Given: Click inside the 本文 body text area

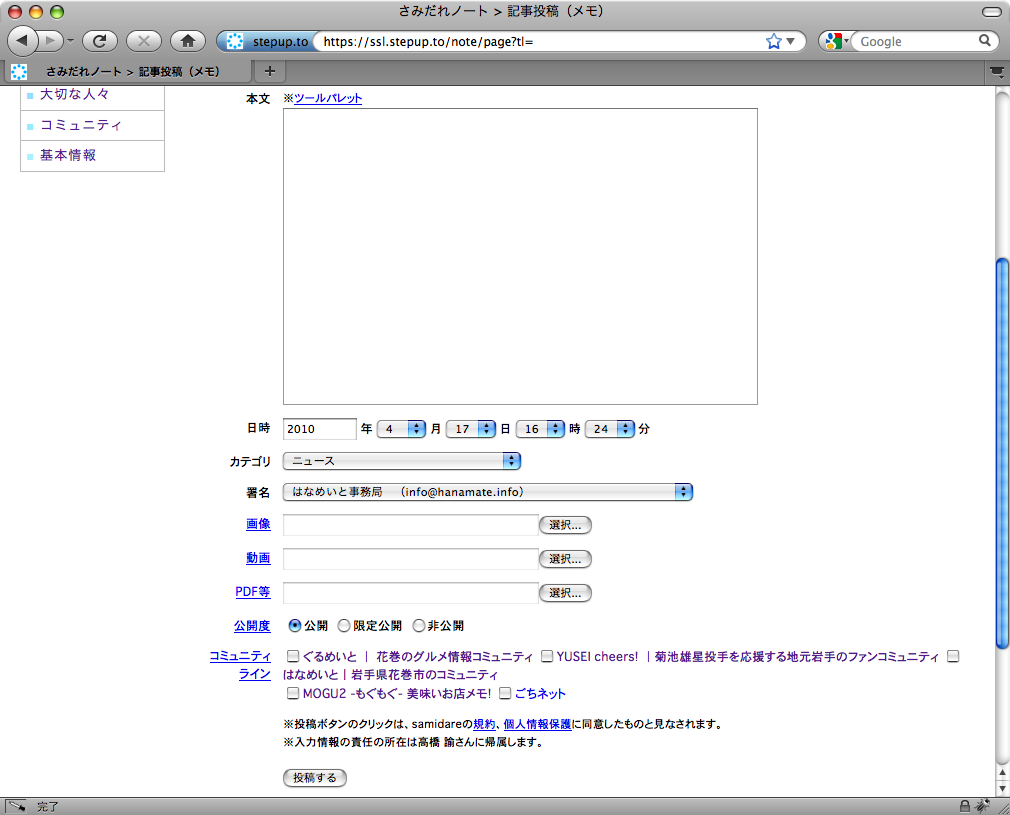Looking at the screenshot, I should click(520, 256).
